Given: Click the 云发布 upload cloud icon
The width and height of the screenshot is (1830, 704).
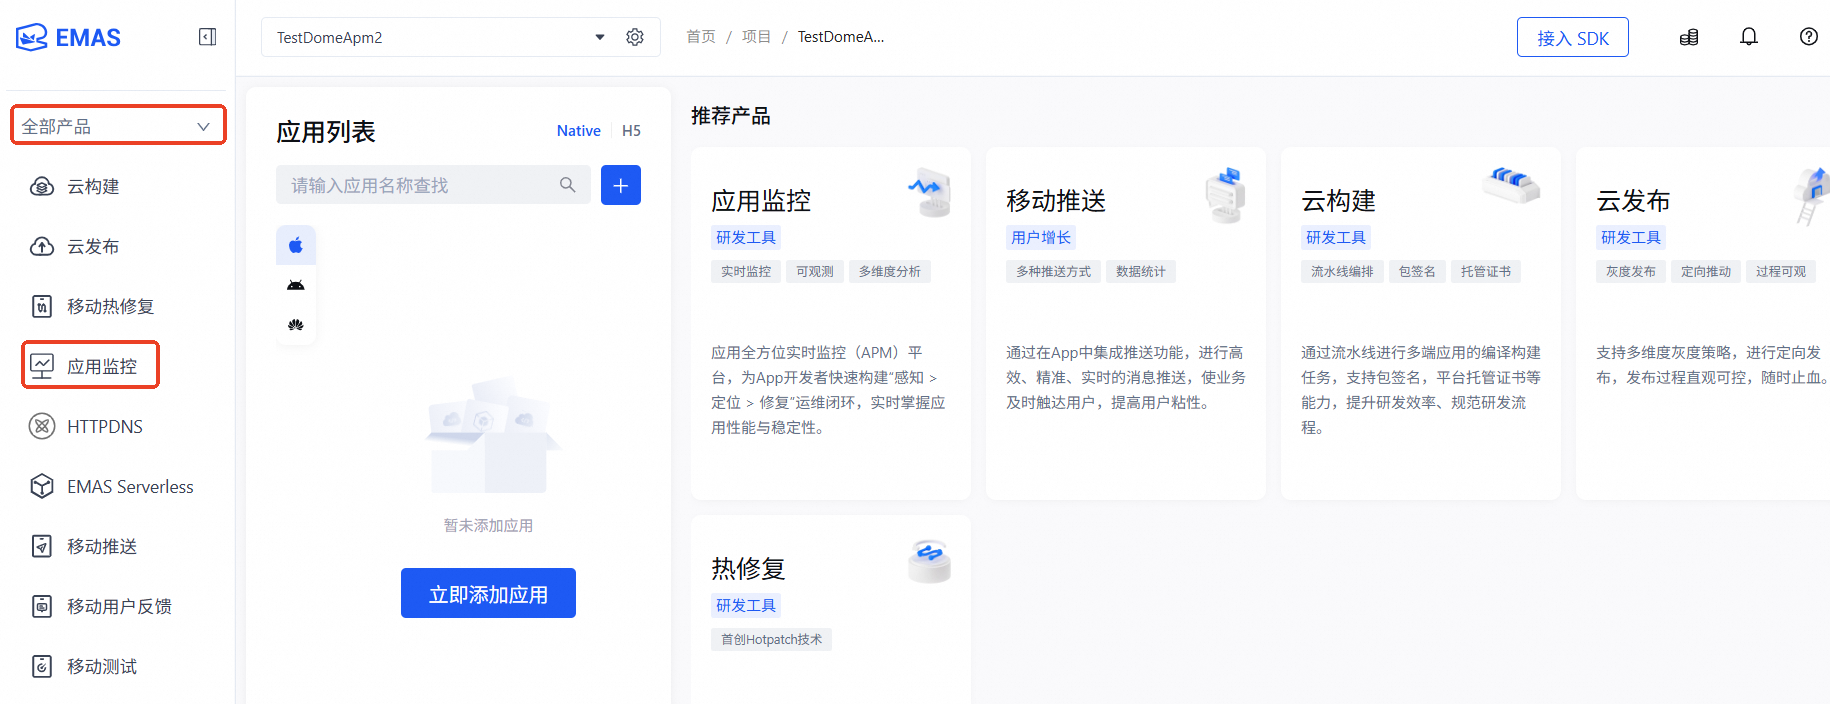Looking at the screenshot, I should tap(42, 246).
